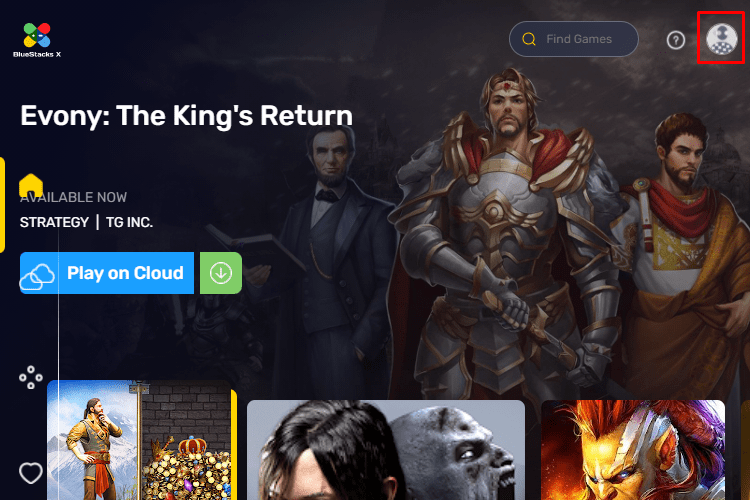Open favorites via heart sidebar icon
Screen dimensions: 750x500
coord(31,473)
